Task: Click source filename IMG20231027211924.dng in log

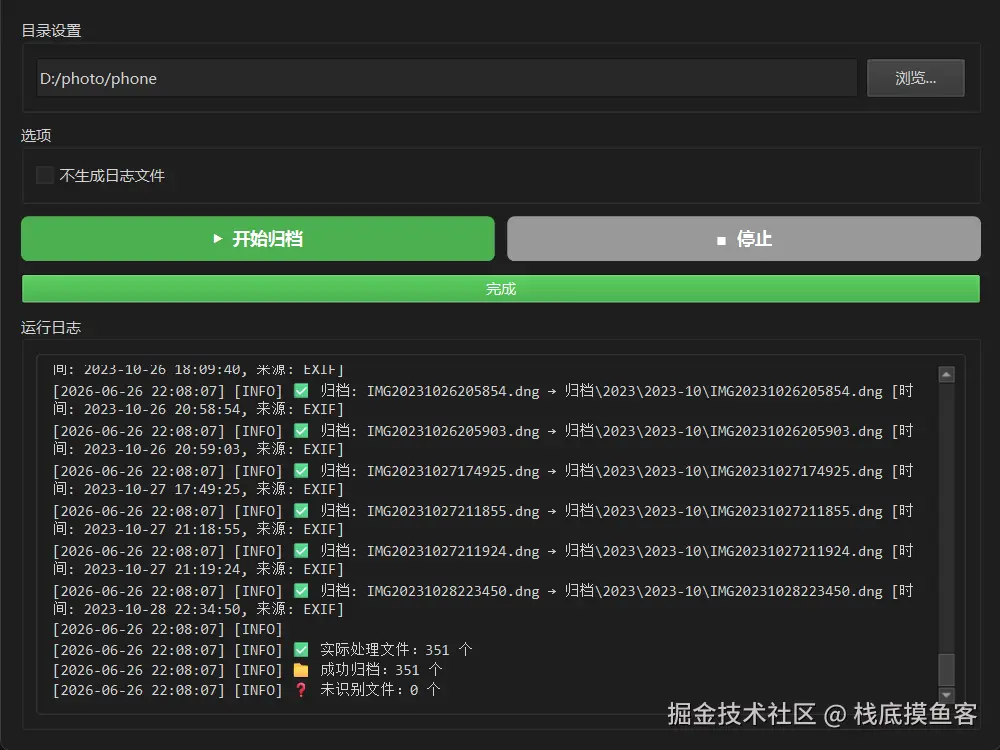Action: click(453, 551)
